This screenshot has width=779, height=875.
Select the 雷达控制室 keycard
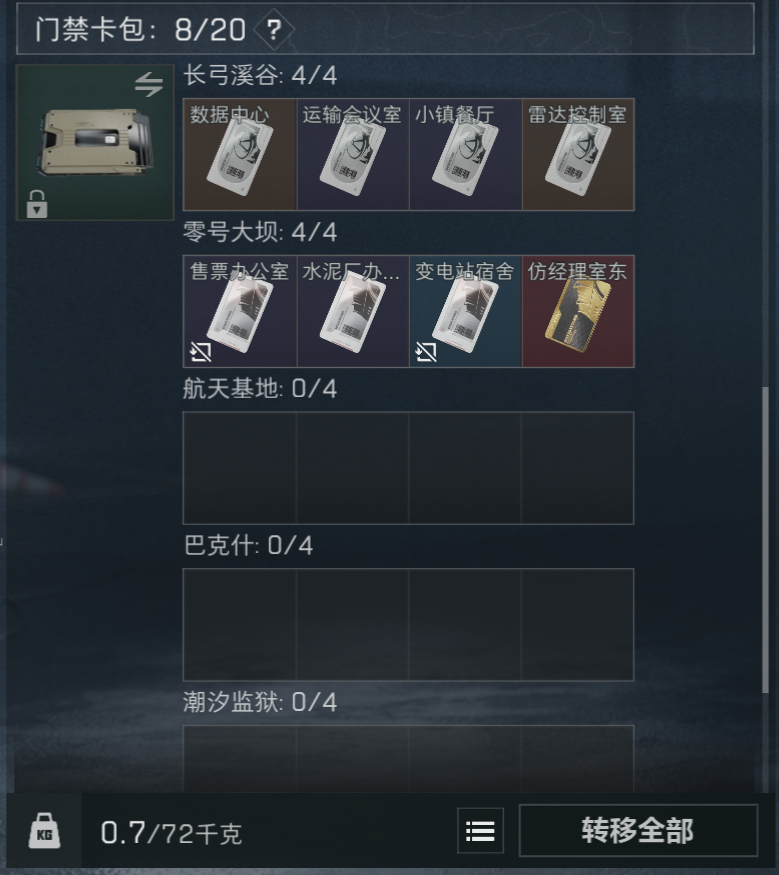click(578, 155)
